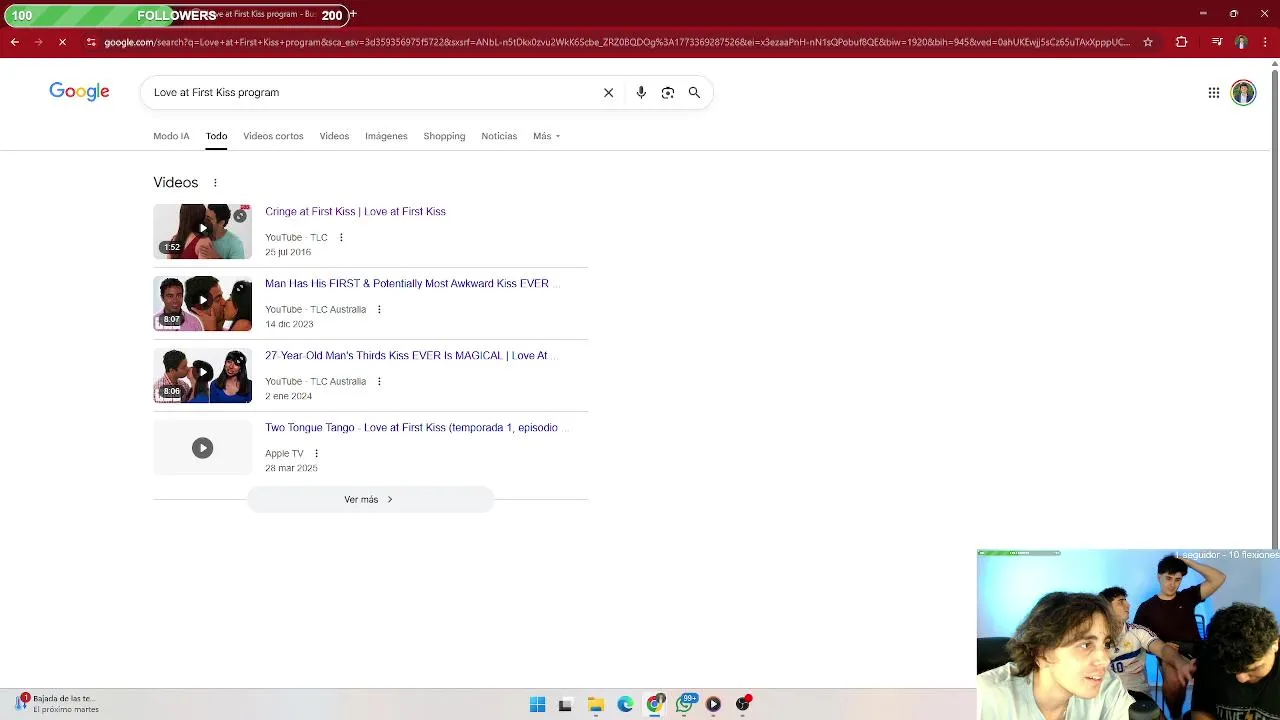This screenshot has width=1280, height=720.
Task: Play the Apple TV video placeholder
Action: coord(202,447)
